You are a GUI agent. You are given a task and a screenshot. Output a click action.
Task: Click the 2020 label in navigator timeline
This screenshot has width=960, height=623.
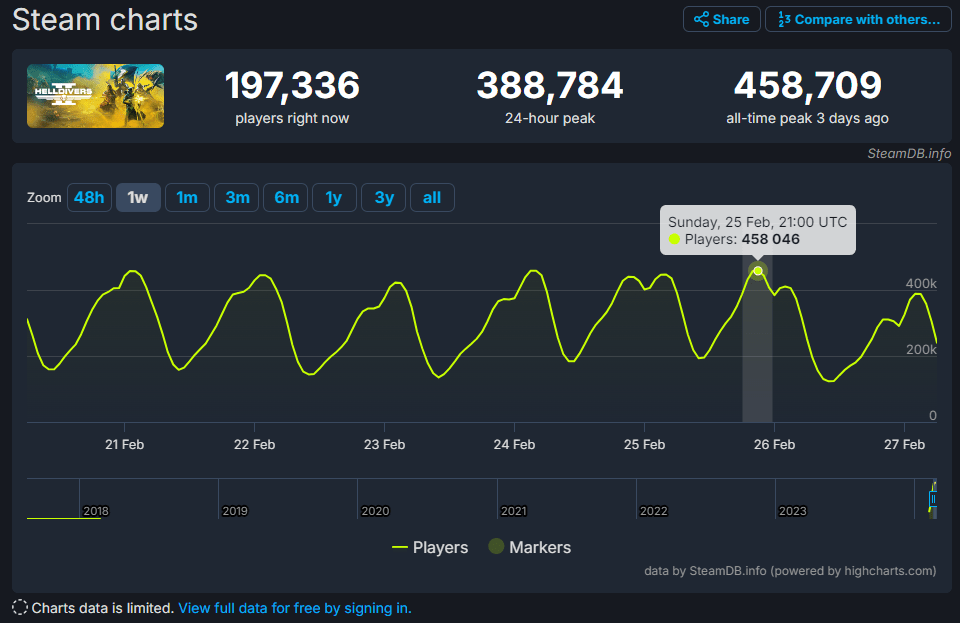click(375, 511)
